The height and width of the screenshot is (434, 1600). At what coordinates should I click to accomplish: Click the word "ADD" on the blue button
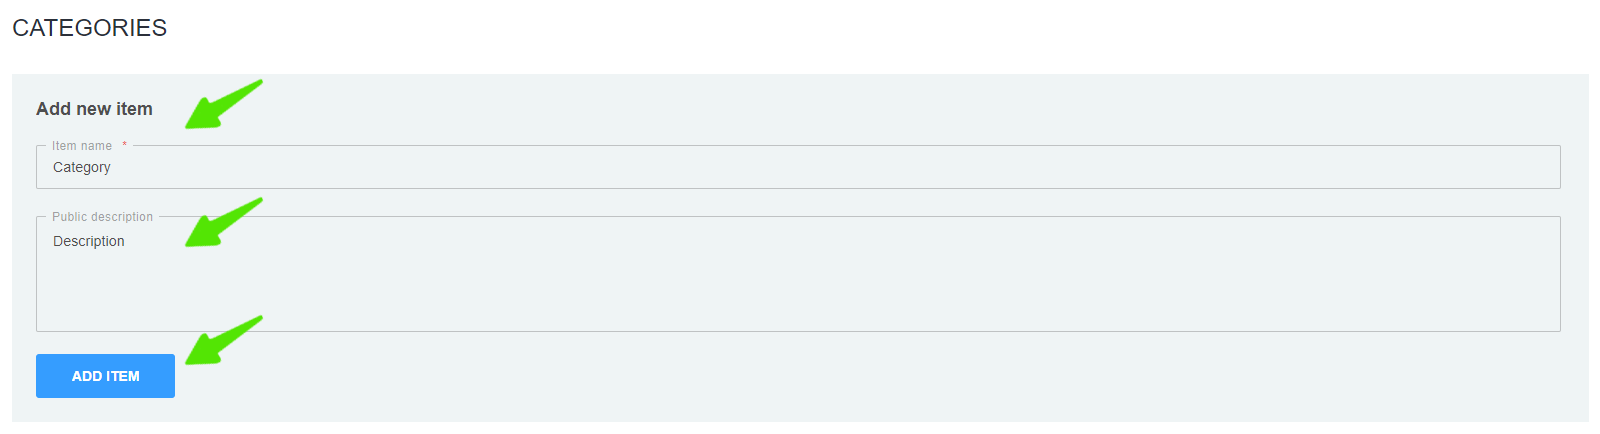tap(87, 376)
